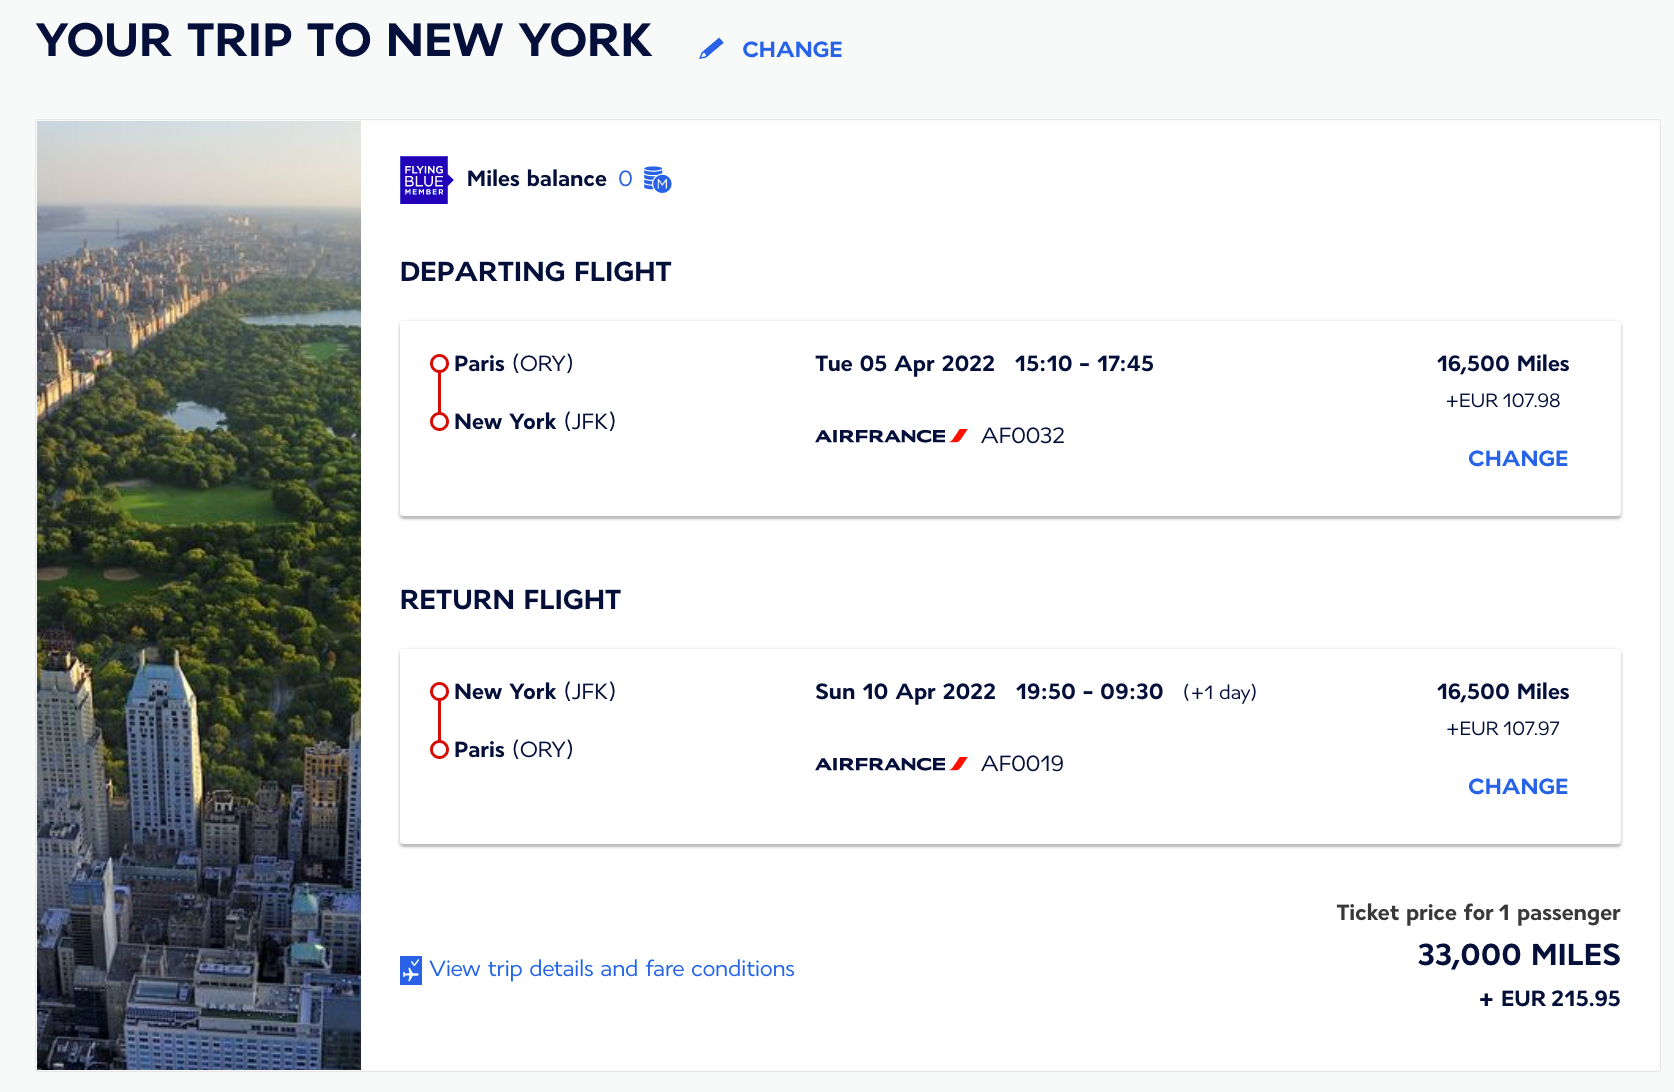
Task: Click the departing flight date Tue 05 Apr 2022
Action: 905,364
